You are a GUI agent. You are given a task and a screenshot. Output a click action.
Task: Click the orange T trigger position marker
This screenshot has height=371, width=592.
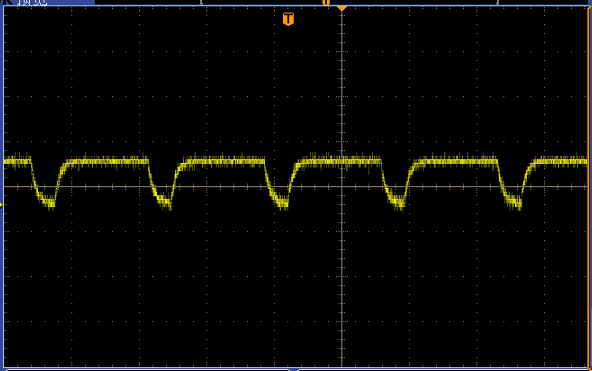tap(288, 19)
